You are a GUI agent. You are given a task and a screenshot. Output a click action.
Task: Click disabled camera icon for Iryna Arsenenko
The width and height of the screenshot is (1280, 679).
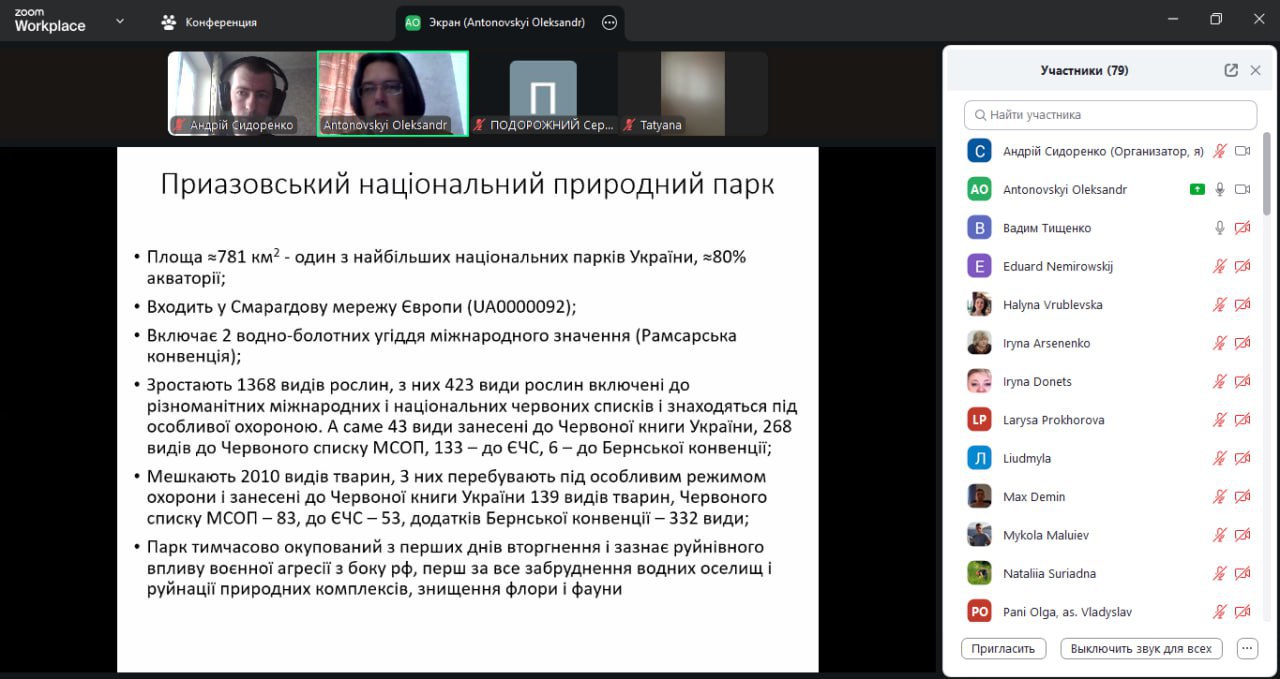coord(1243,343)
